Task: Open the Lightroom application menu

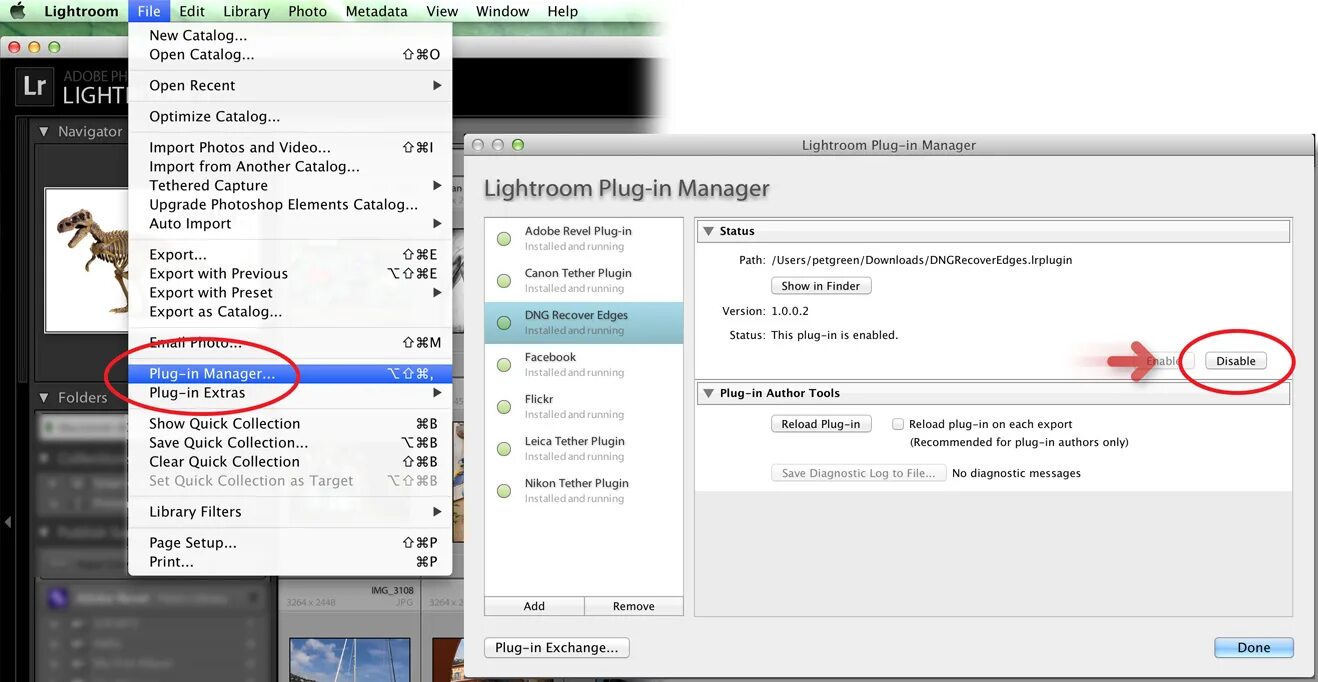Action: click(x=81, y=11)
